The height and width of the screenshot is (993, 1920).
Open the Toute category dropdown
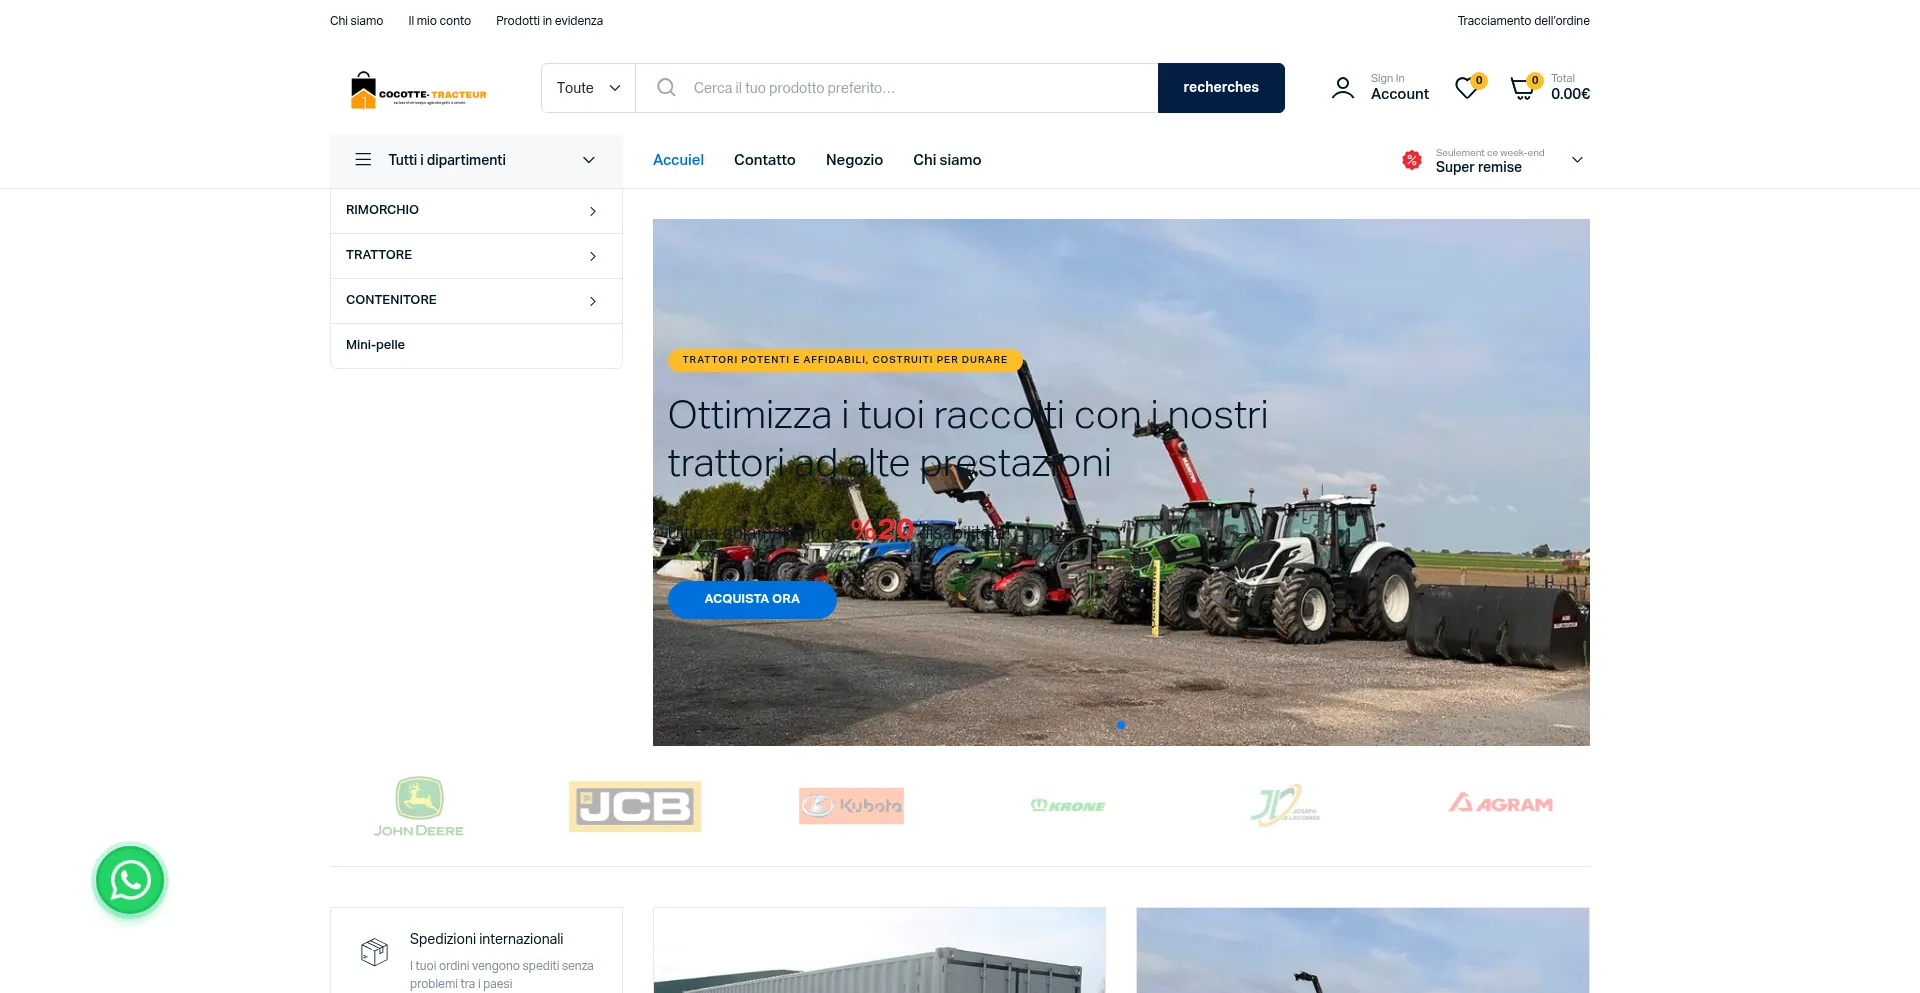(588, 88)
